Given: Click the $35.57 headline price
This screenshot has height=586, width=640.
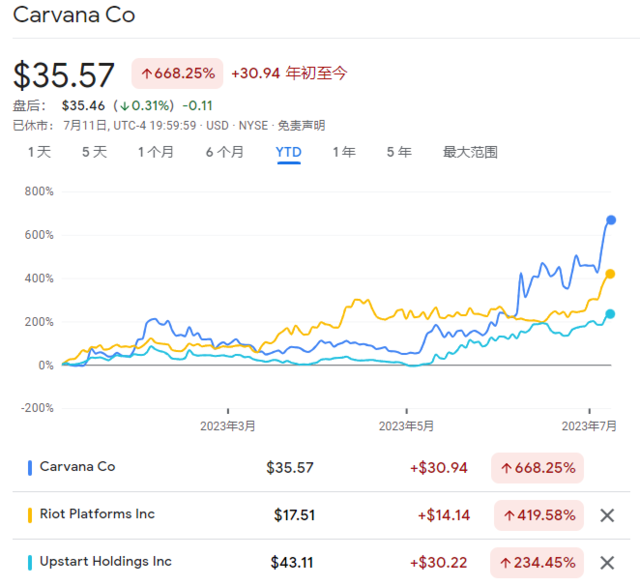Looking at the screenshot, I should (64, 75).
